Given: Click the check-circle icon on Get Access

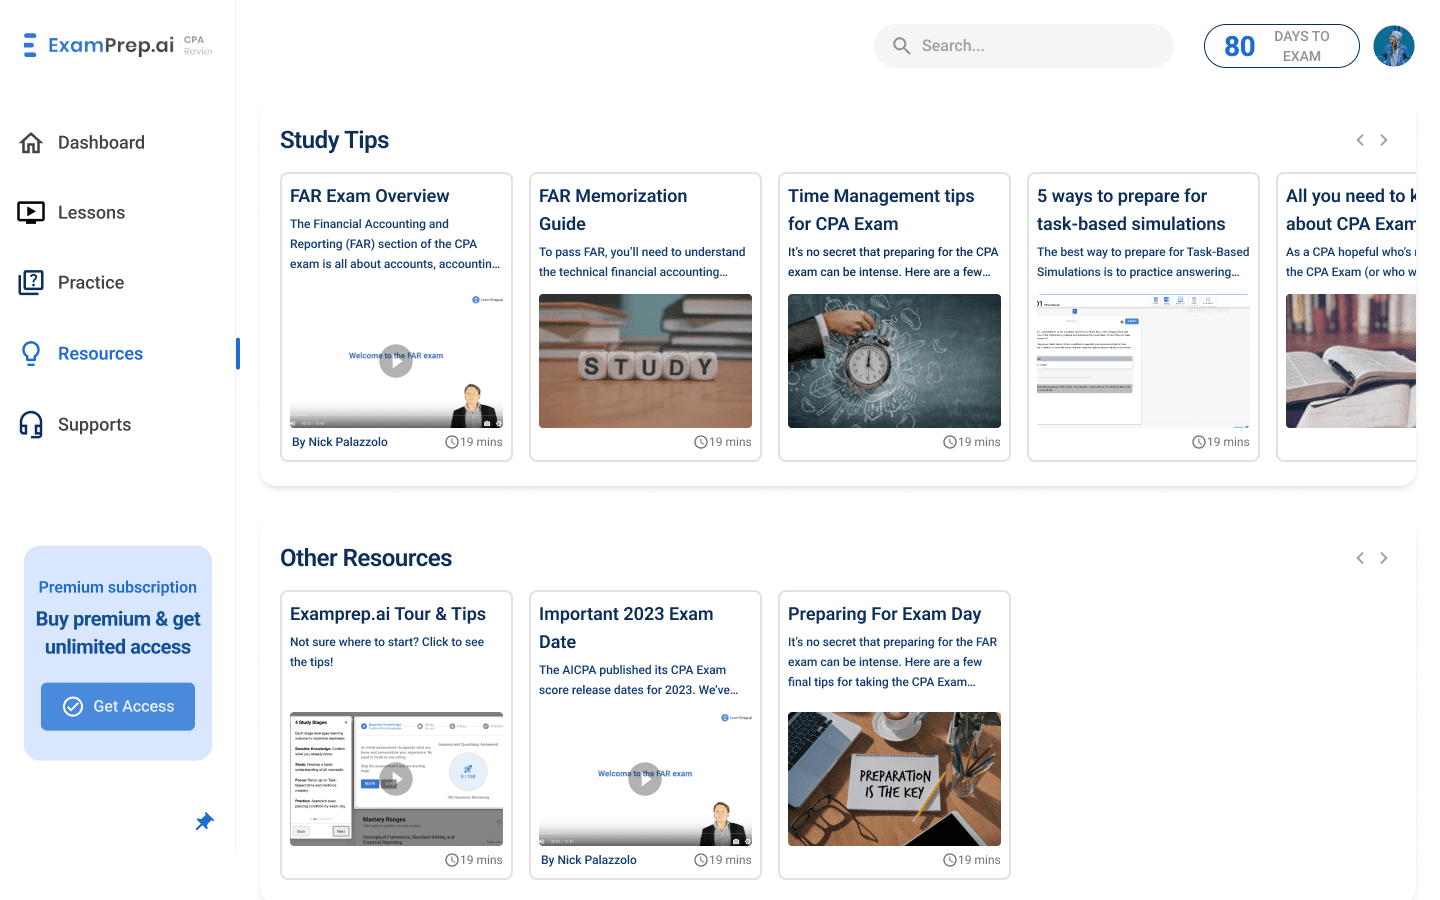Looking at the screenshot, I should (73, 707).
